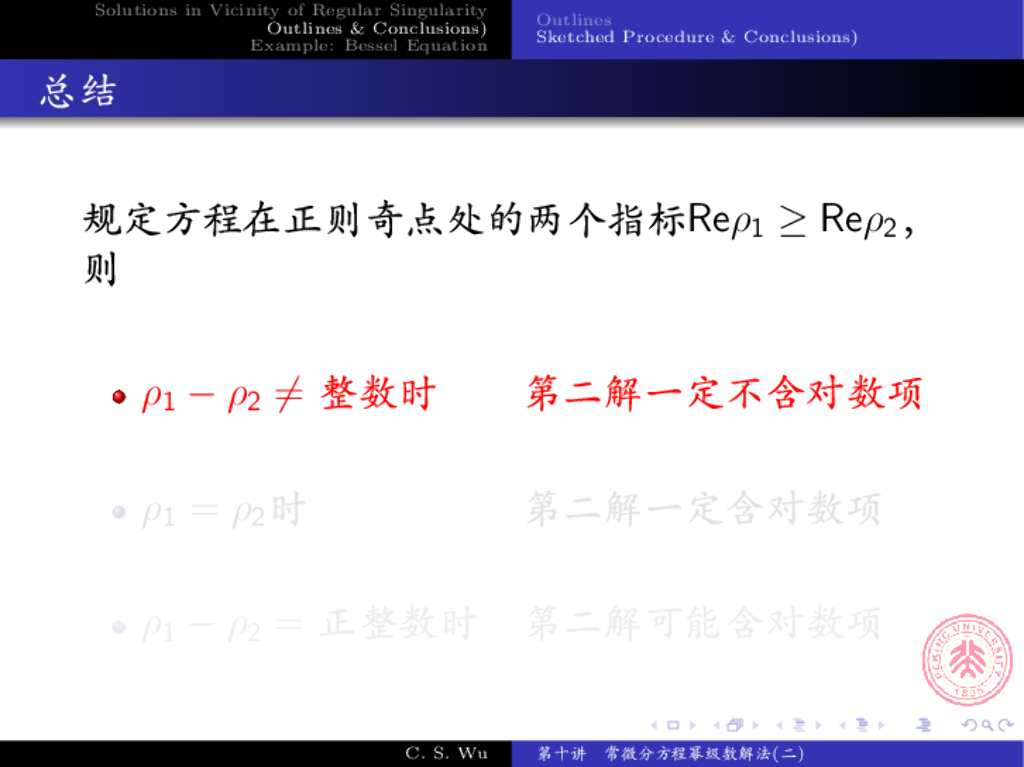Screen dimensions: 1024x767
Task: Click the slide rectangle navigation icon
Action: (x=673, y=725)
